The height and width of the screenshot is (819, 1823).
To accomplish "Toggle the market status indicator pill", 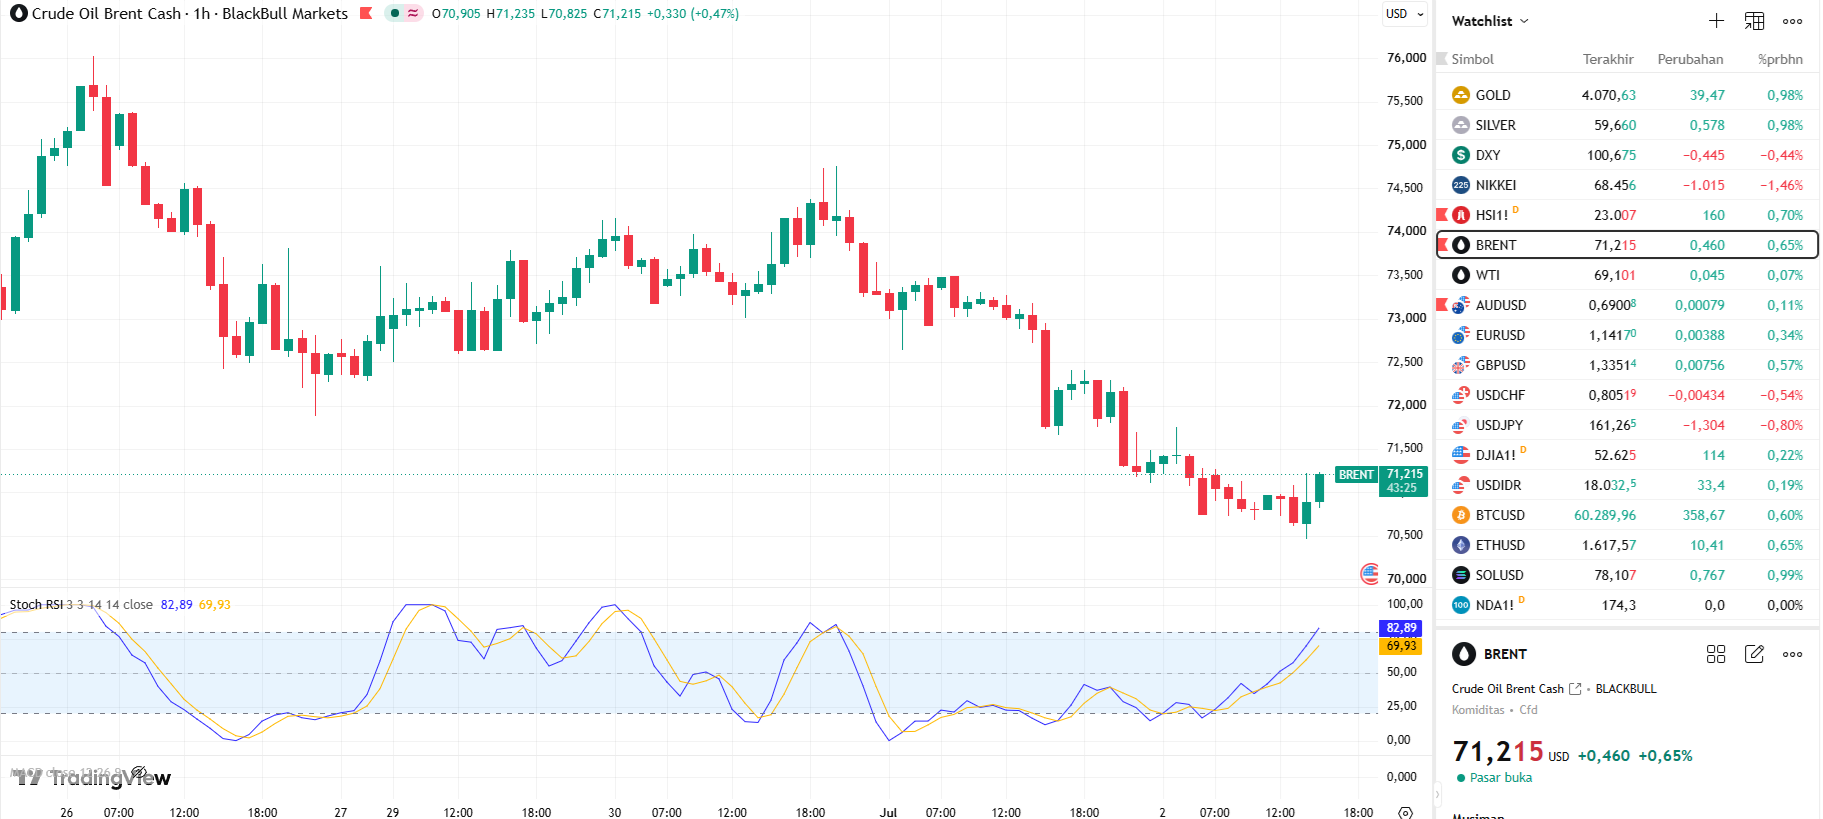I will 404,13.
